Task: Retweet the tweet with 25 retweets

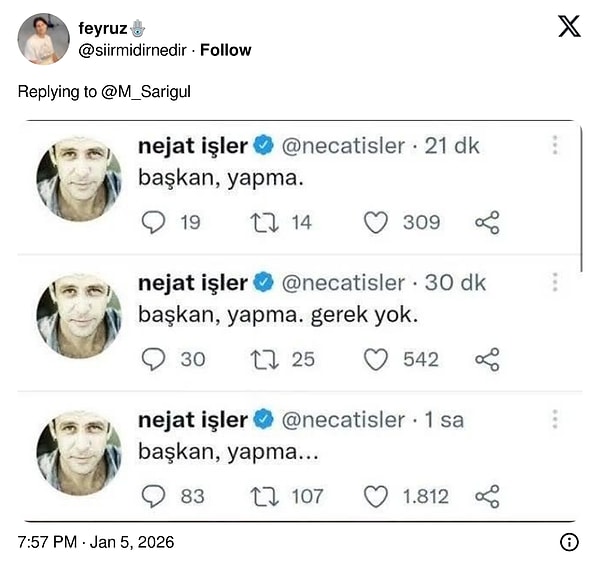Action: [x=264, y=359]
